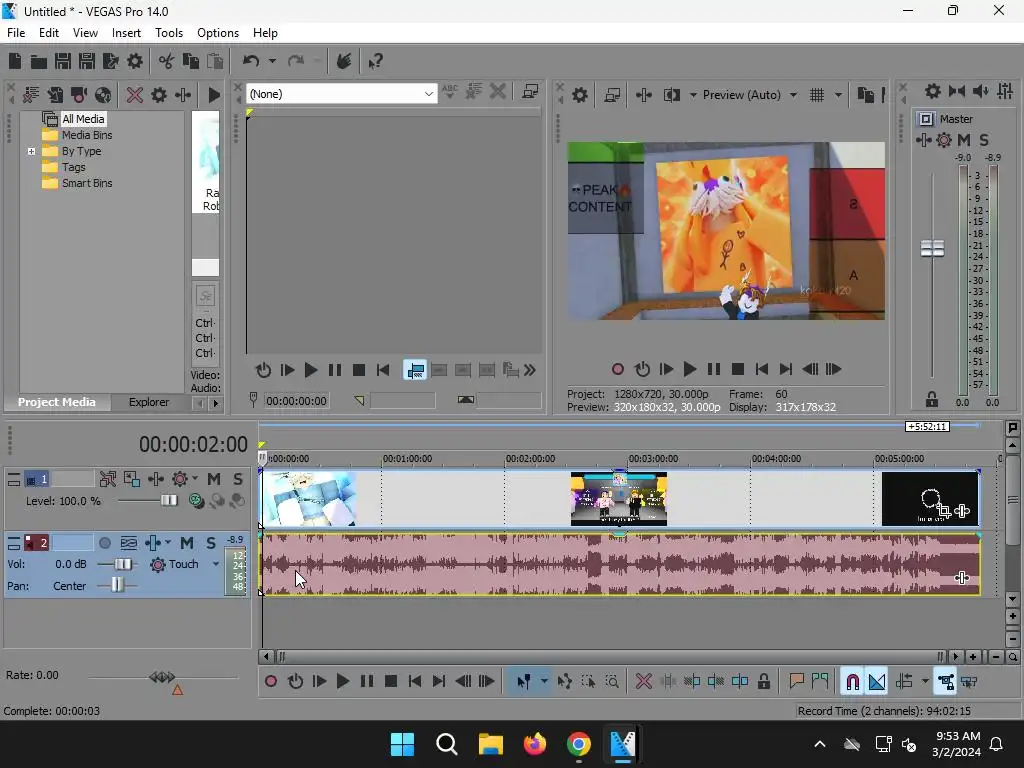This screenshot has width=1024, height=768.
Task: Open overlays grid icon in preview
Action: point(817,95)
